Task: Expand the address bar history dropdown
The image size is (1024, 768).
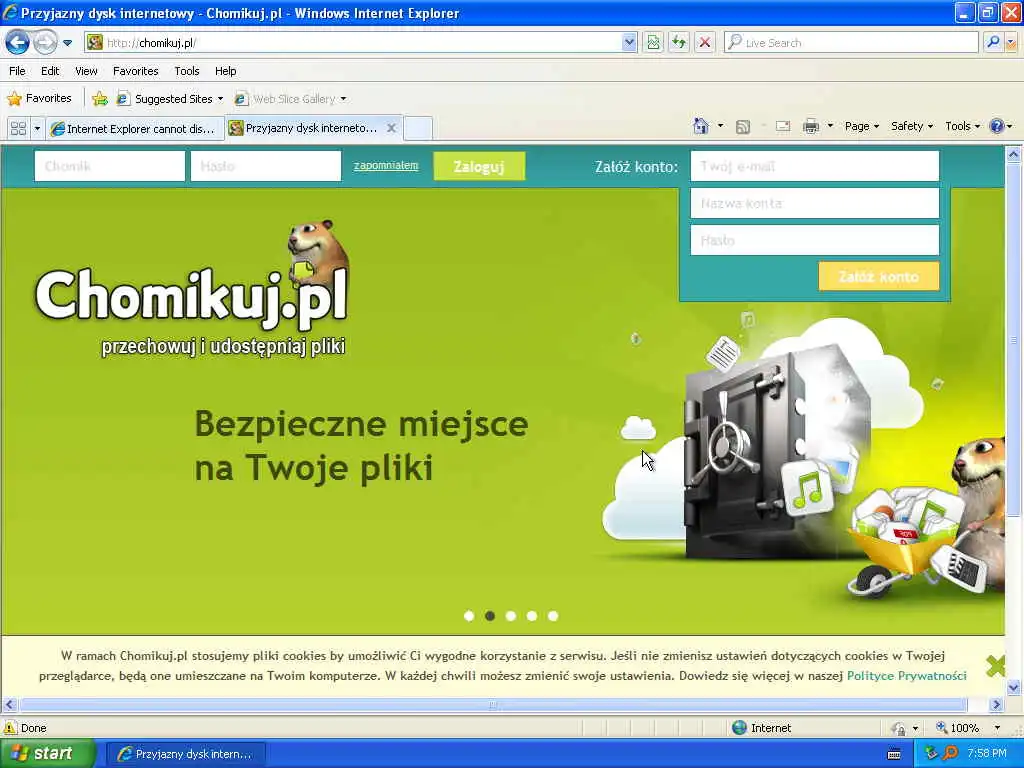Action: tap(629, 43)
